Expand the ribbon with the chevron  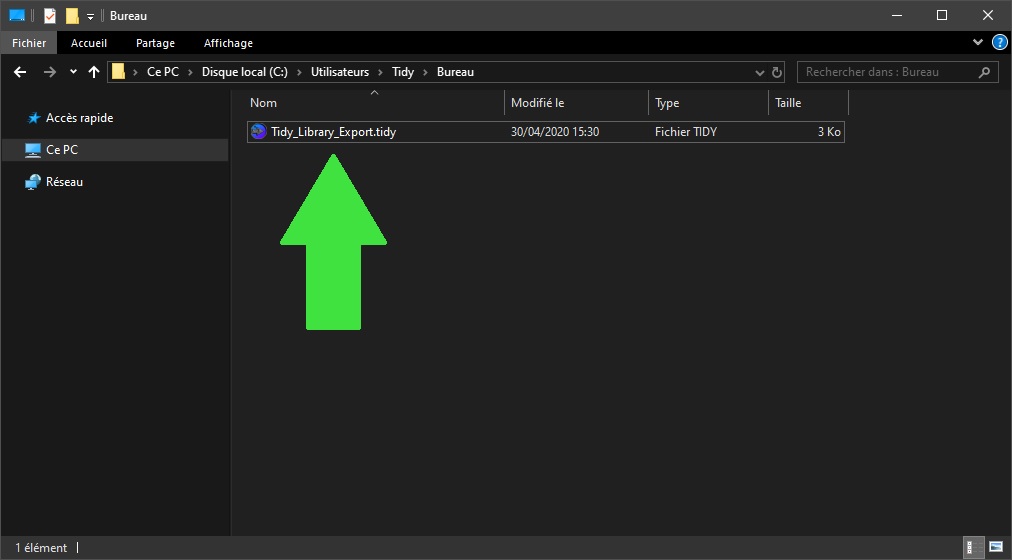pyautogui.click(x=977, y=43)
